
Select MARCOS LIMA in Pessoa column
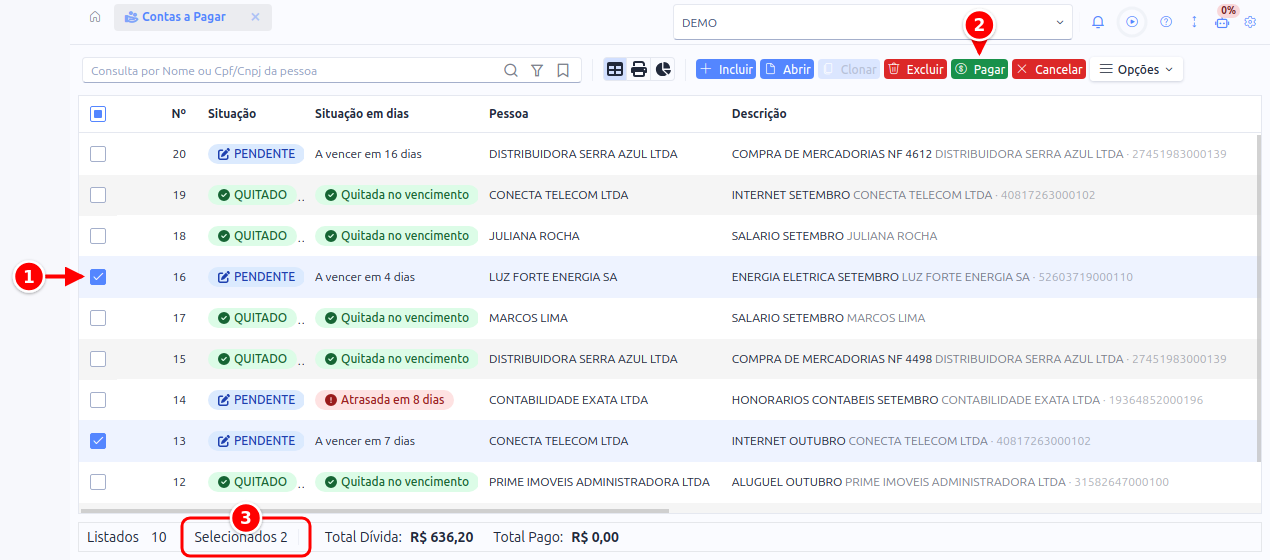(528, 318)
